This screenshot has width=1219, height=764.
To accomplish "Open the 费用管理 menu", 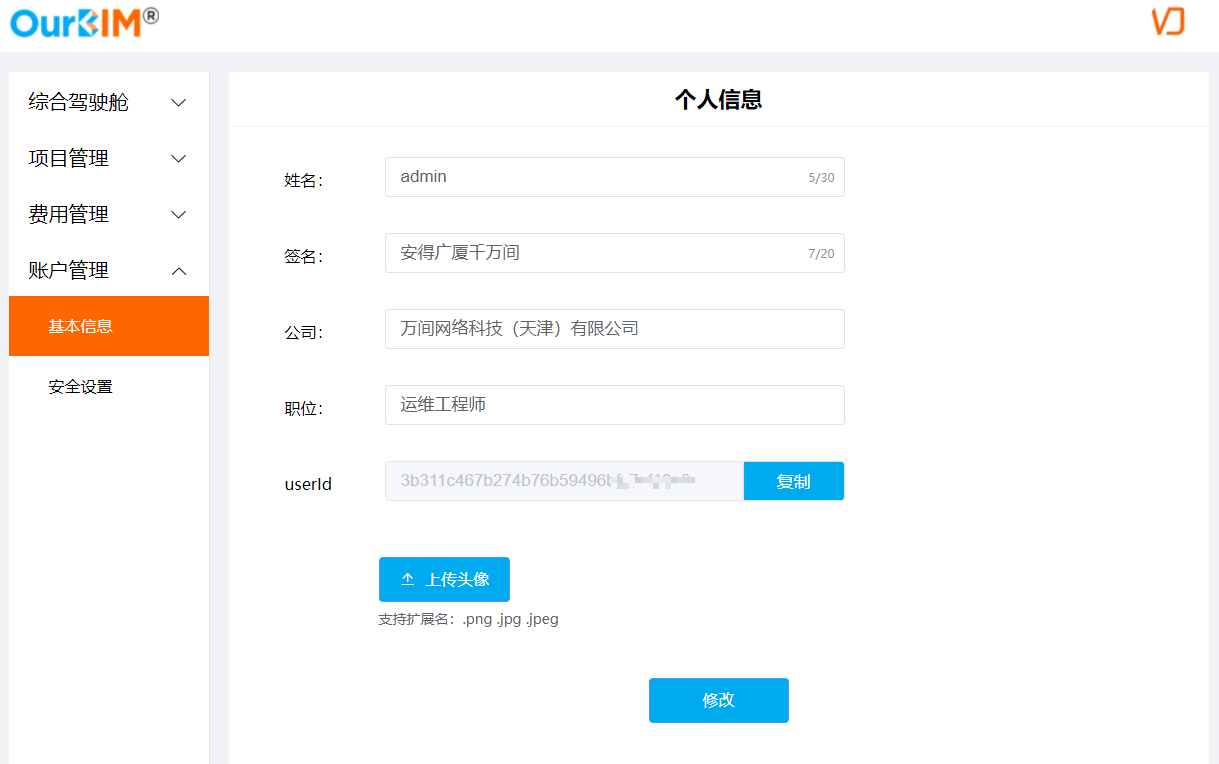I will tap(109, 214).
